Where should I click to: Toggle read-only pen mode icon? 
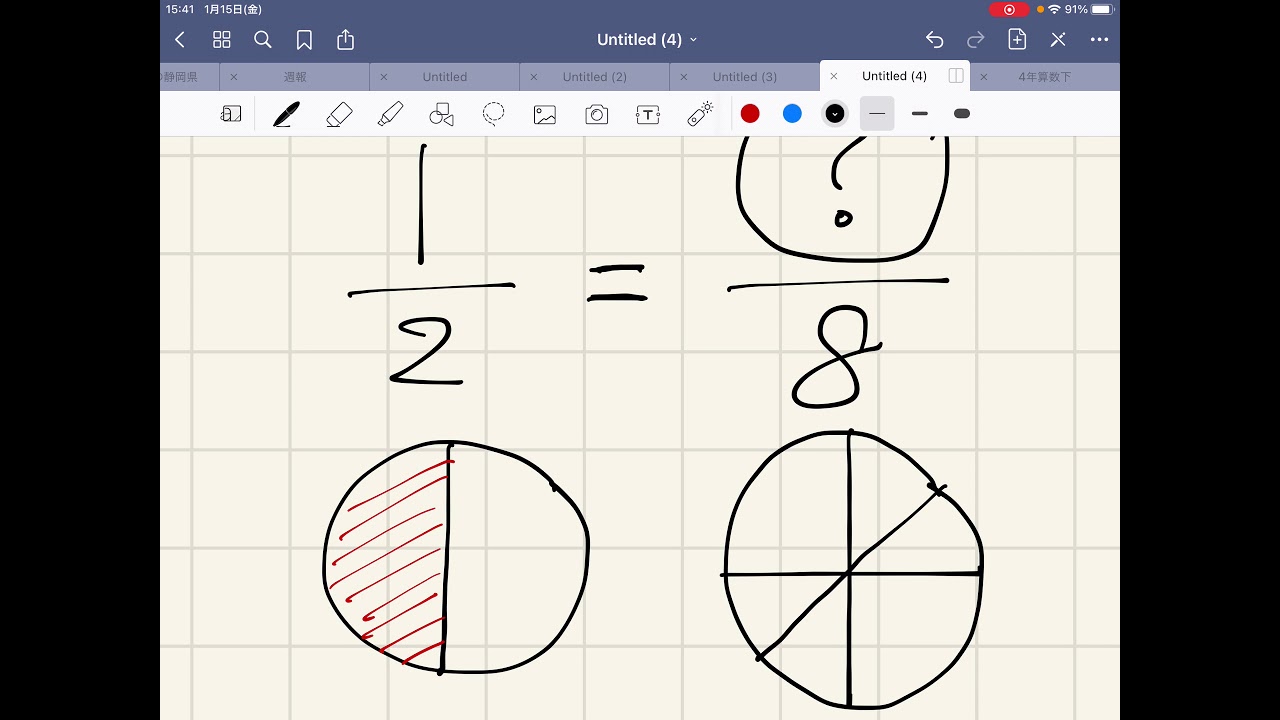pyautogui.click(x=1058, y=40)
